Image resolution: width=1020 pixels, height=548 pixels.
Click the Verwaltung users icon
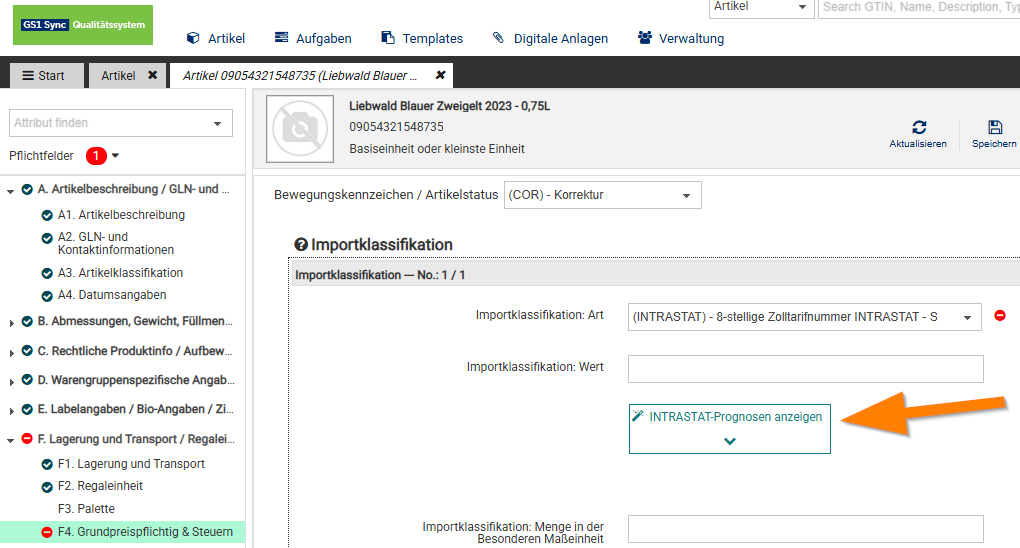(645, 37)
